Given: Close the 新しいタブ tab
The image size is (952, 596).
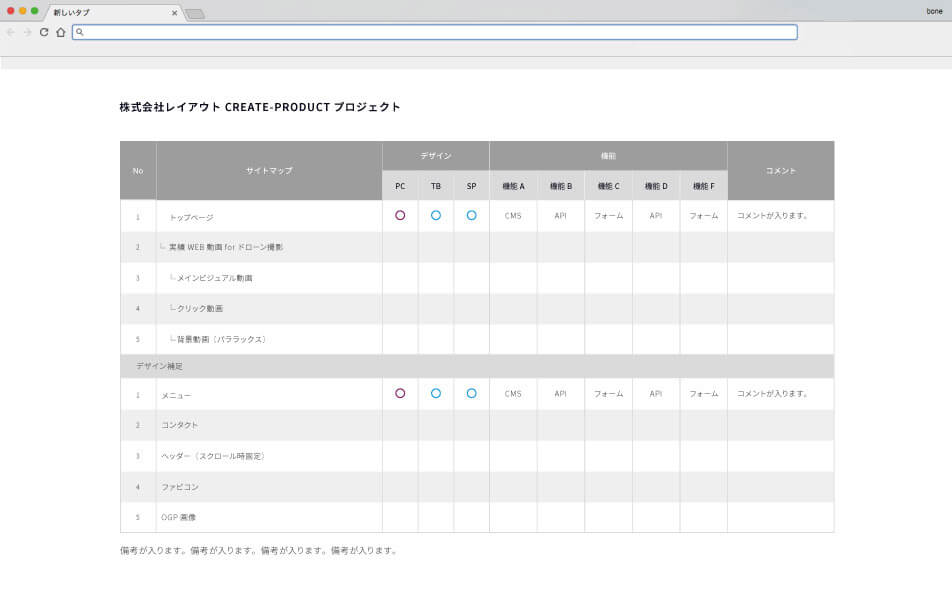Looking at the screenshot, I should click(174, 13).
